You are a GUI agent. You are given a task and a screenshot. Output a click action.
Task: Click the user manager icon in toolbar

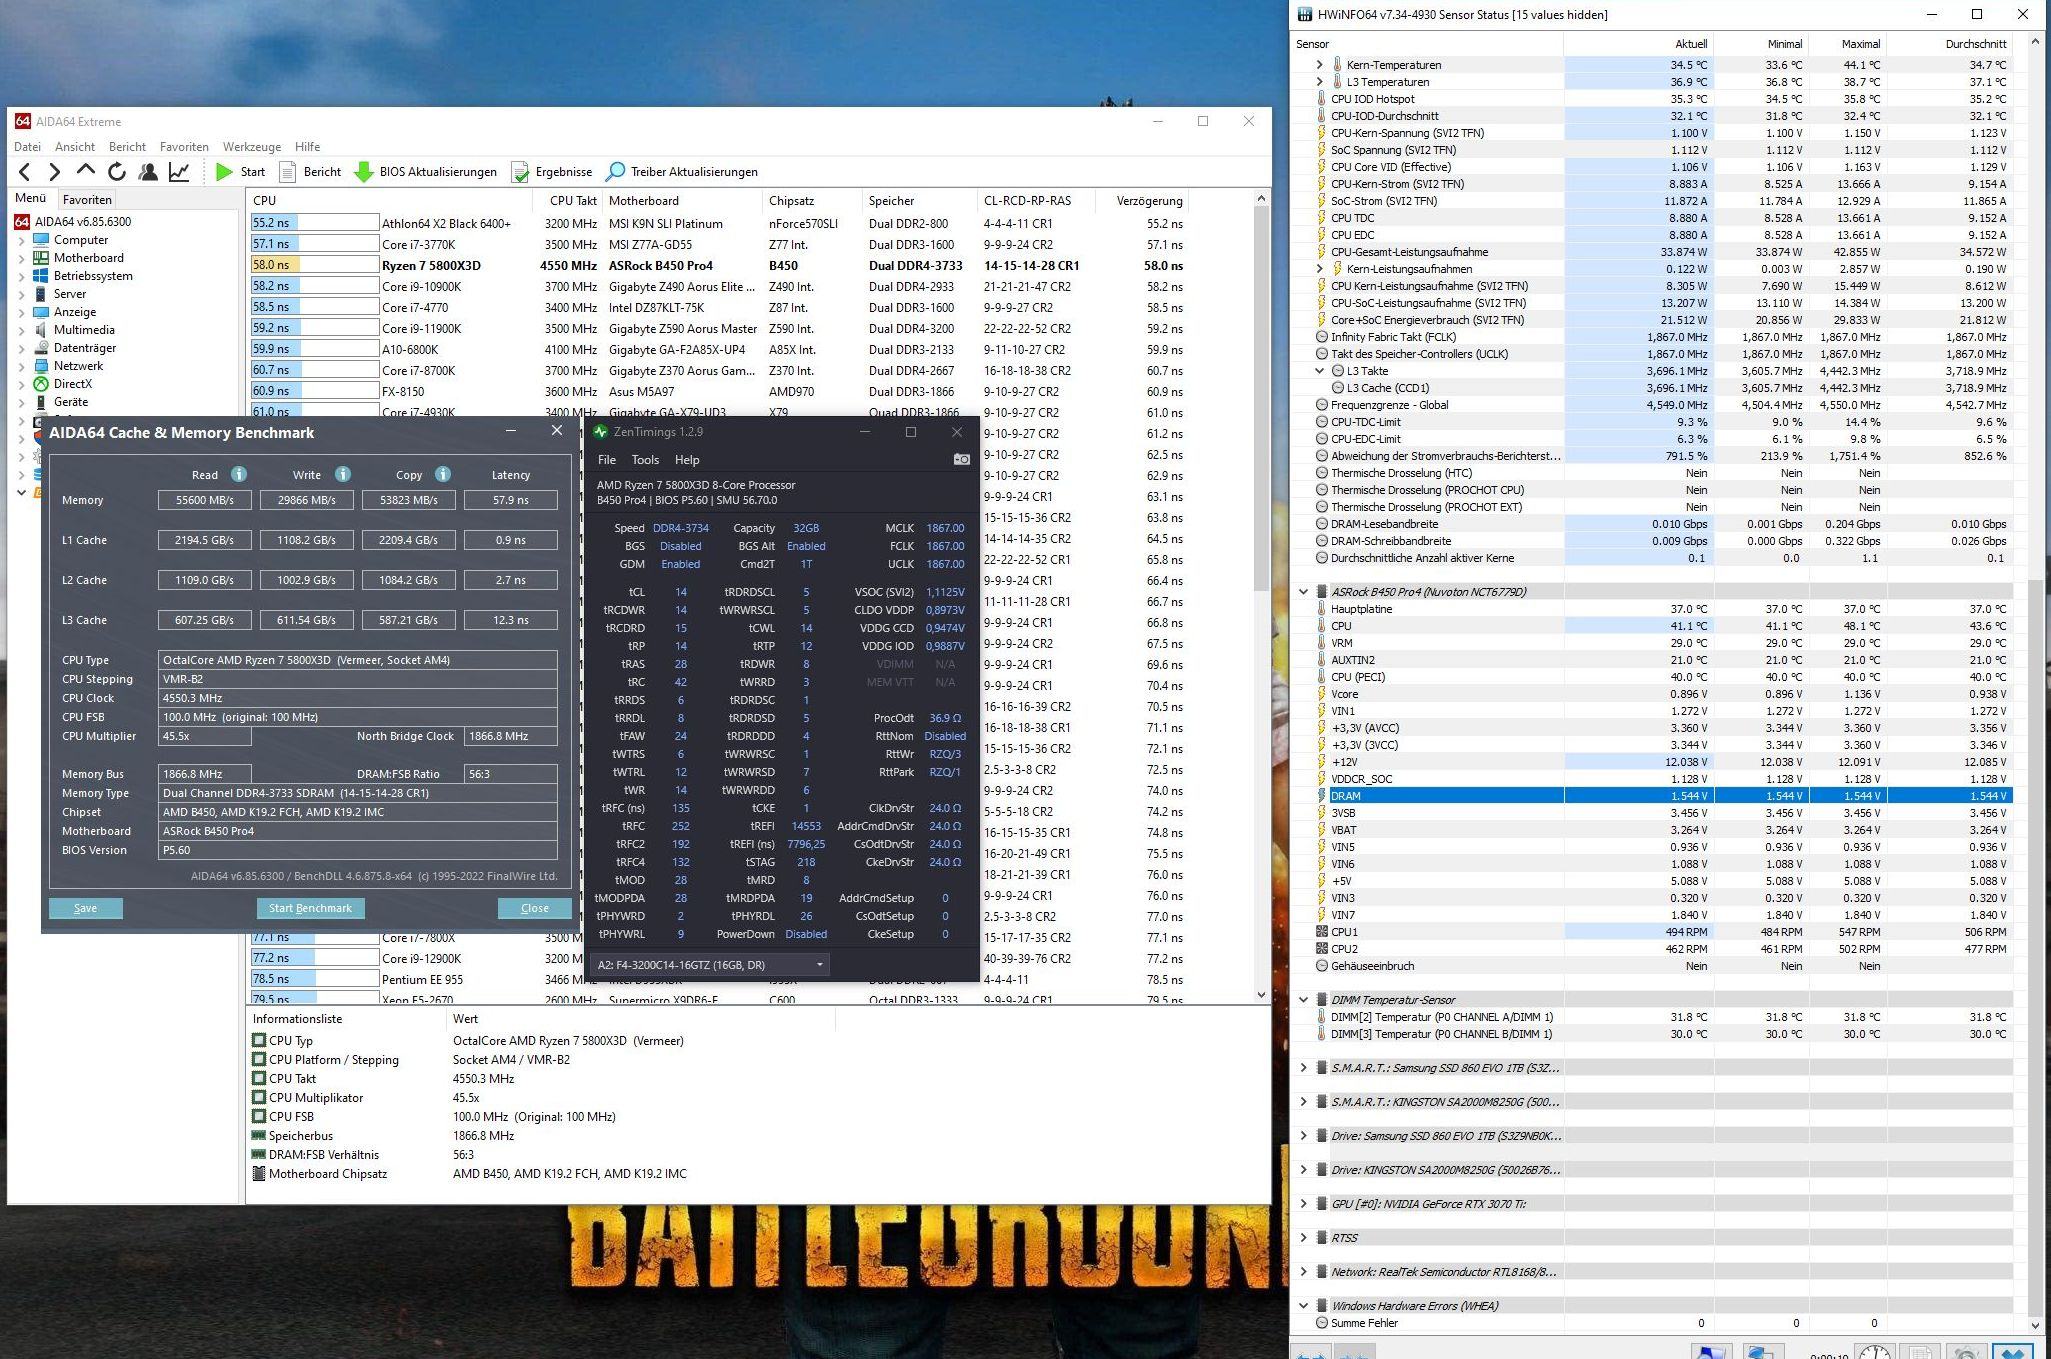[148, 172]
